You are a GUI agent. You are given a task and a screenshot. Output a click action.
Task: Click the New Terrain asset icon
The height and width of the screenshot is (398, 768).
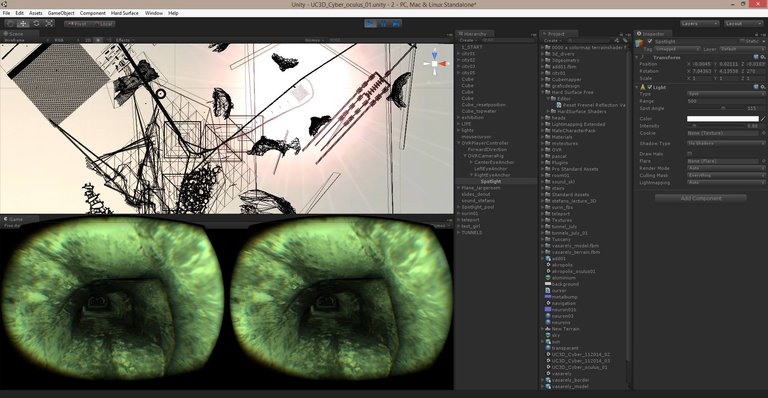click(548, 329)
